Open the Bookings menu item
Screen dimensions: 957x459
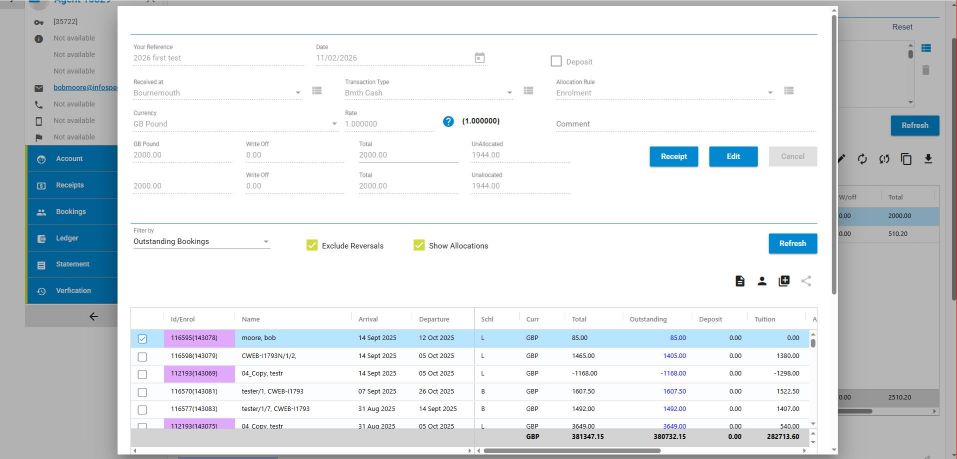[x=71, y=212]
